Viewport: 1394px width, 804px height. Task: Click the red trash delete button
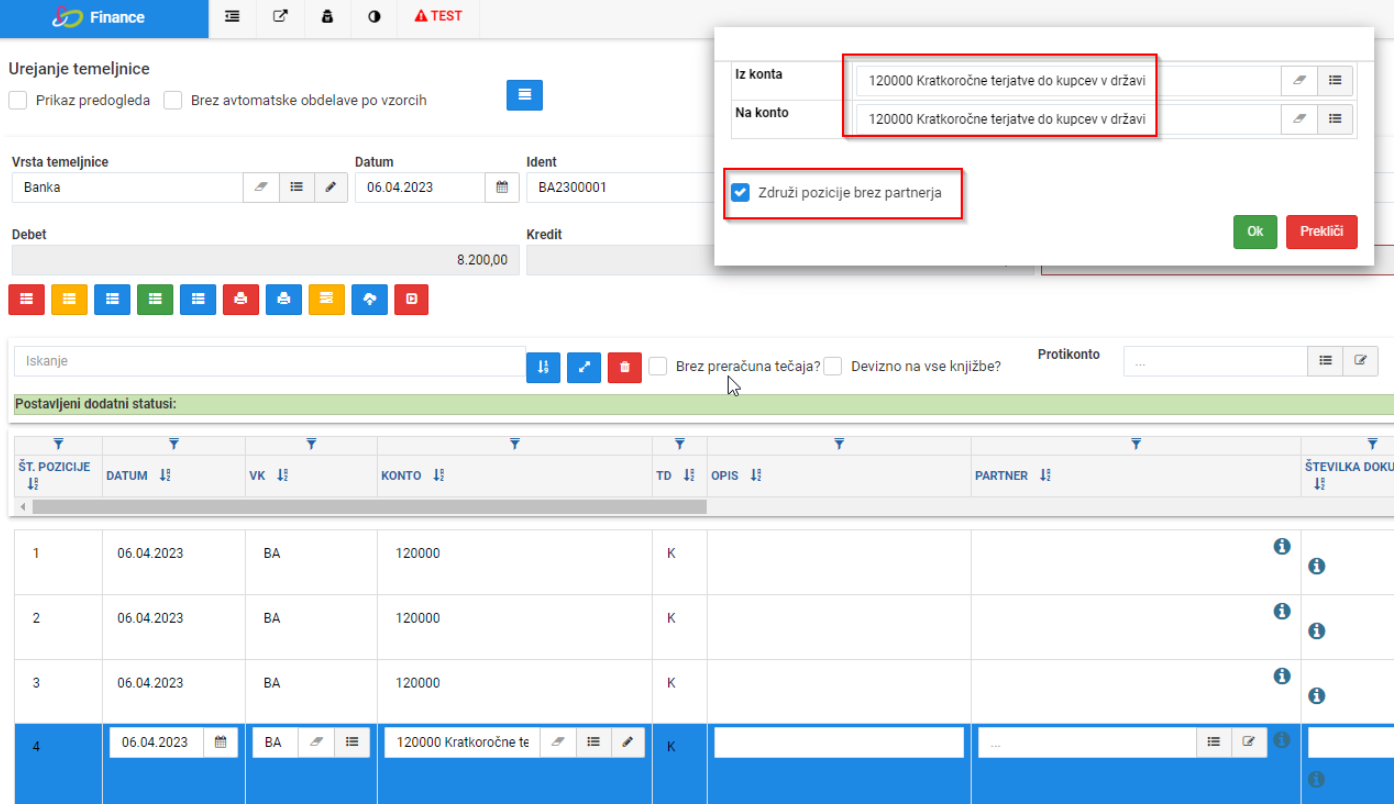point(625,367)
